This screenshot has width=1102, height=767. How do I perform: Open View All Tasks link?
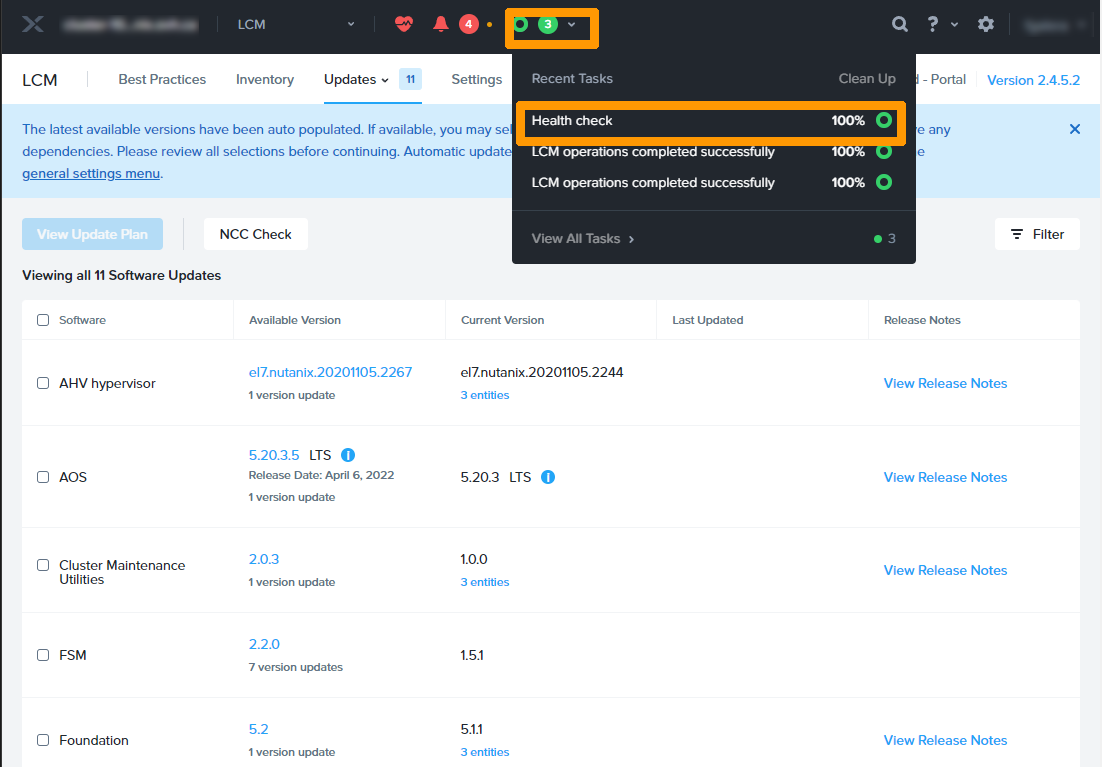click(x=582, y=238)
